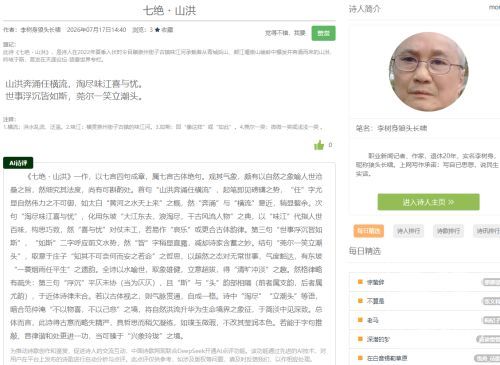This screenshot has height=365, width=500.
Task: Open the 诗讯排行 tab
Action: click(487, 231)
